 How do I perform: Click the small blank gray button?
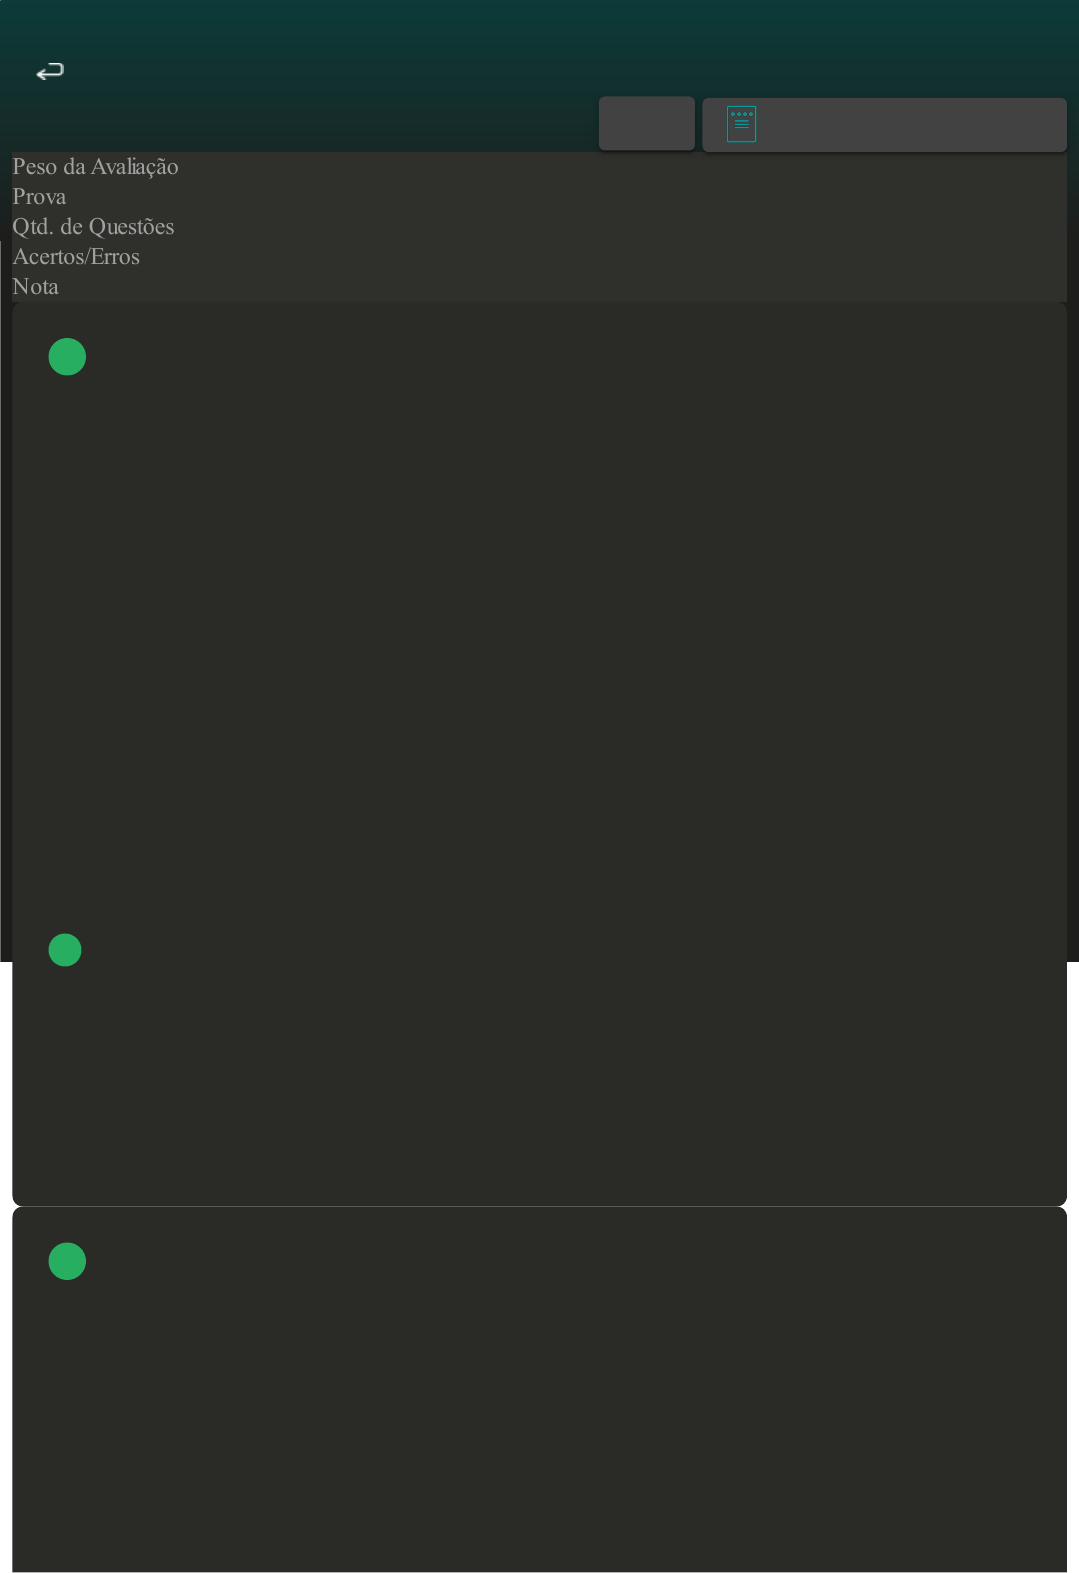pyautogui.click(x=647, y=124)
